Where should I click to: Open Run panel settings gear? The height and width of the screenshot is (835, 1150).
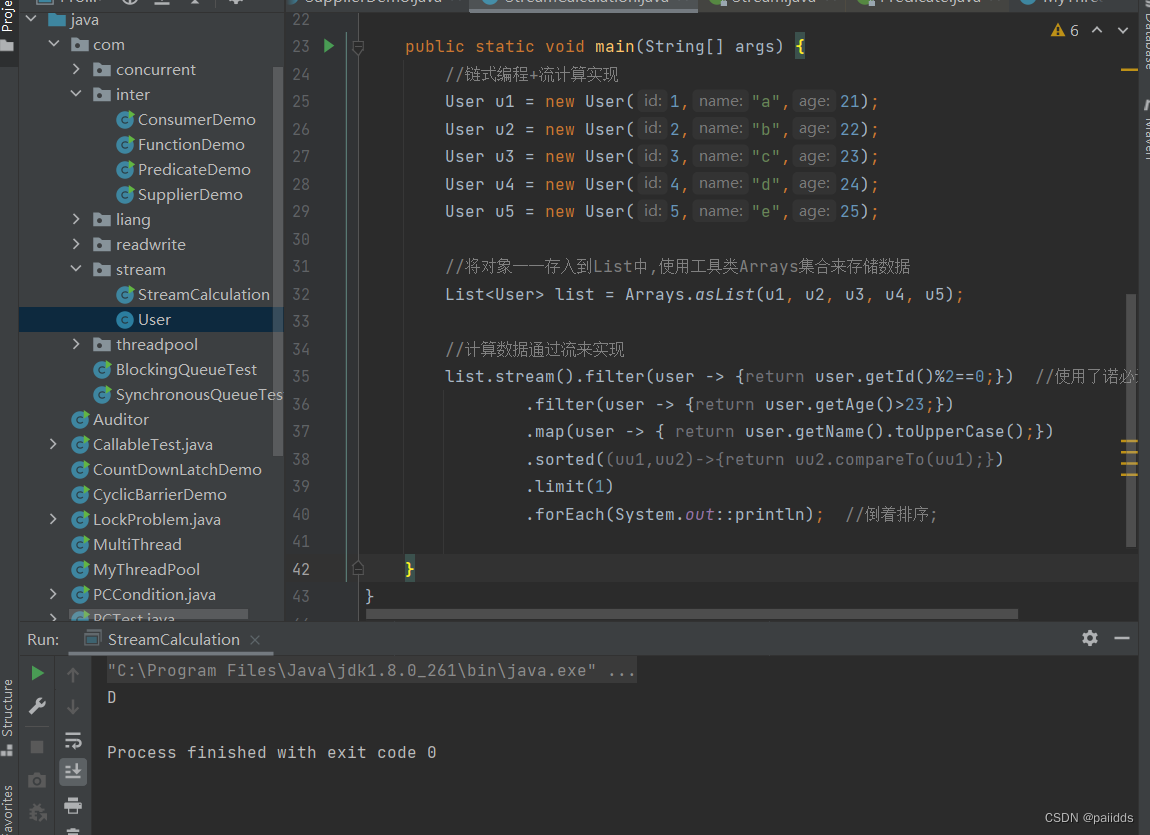coord(1090,638)
